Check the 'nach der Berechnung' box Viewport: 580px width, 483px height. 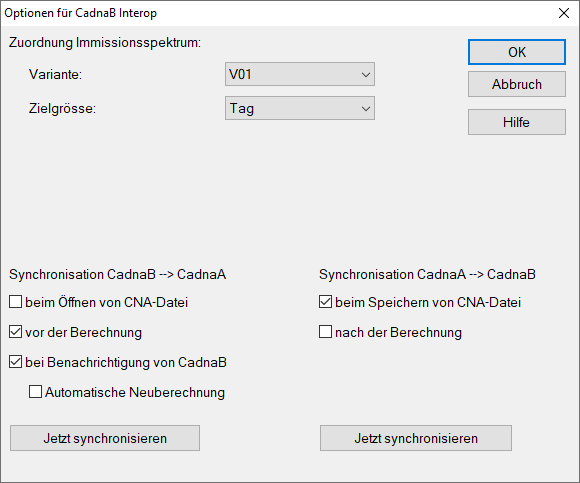[326, 332]
